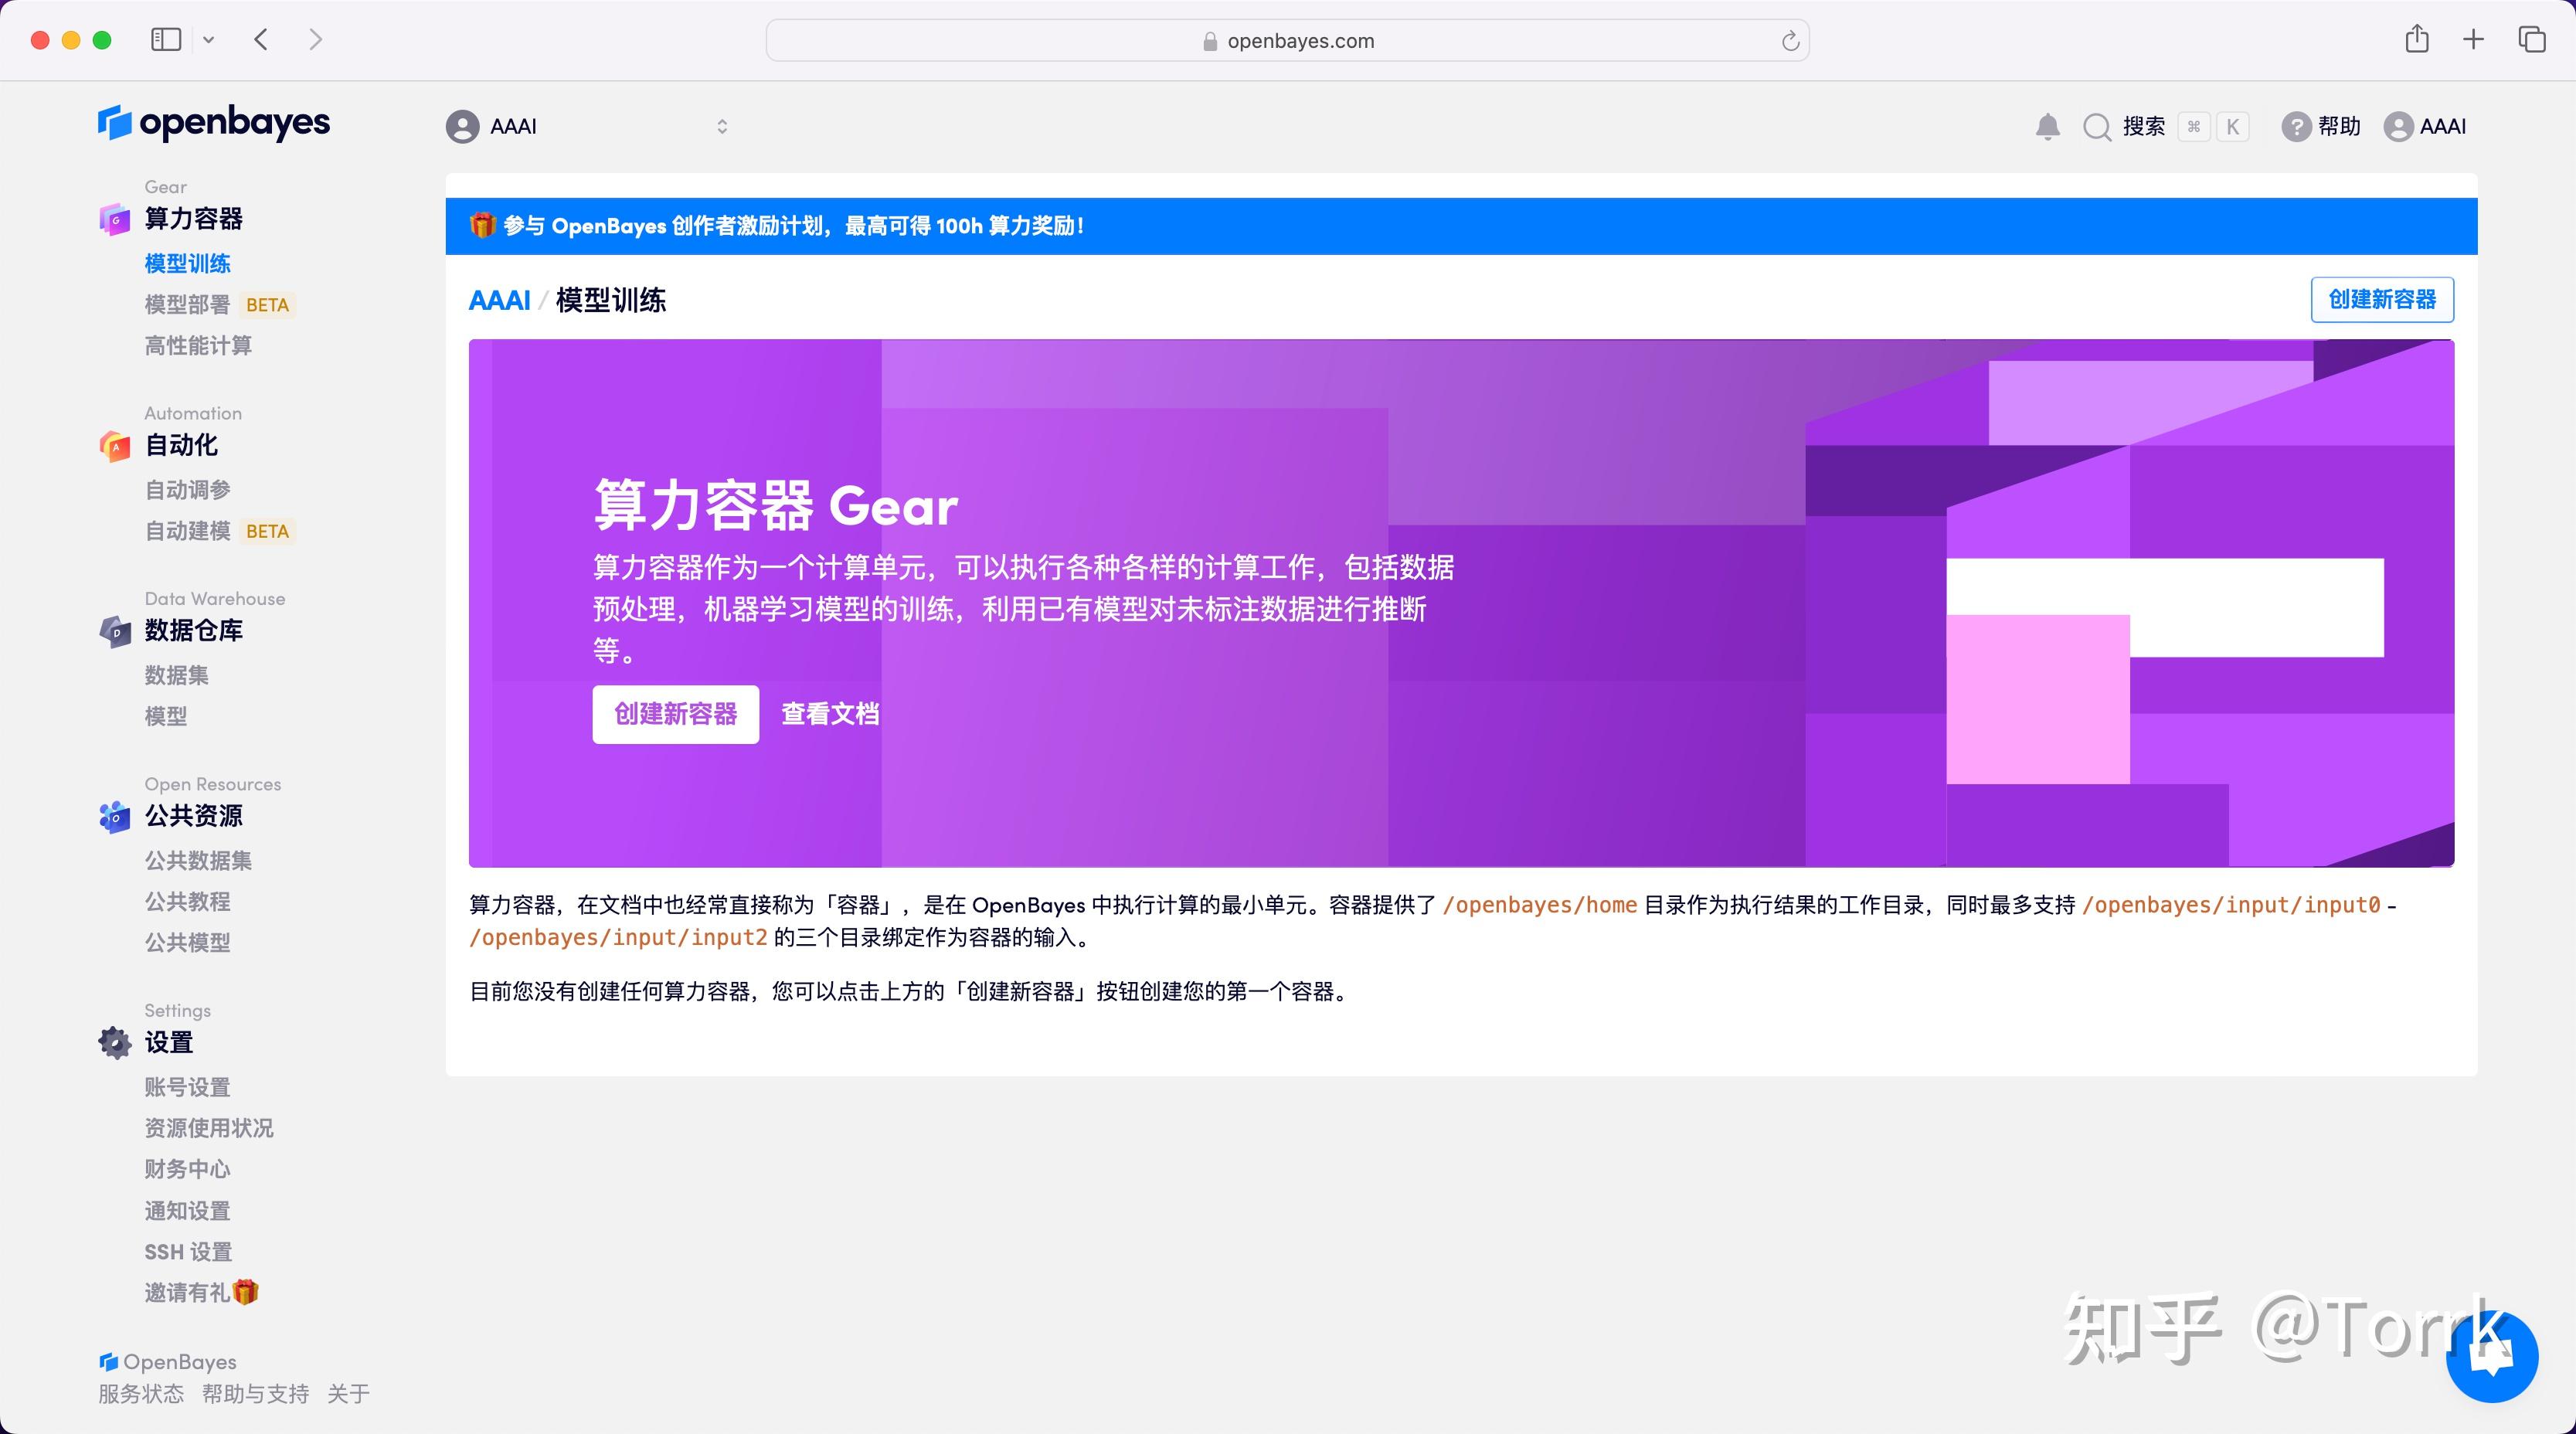Viewport: 2576px width, 1434px height.
Task: Open 服务状态 footer link
Action: (141, 1394)
